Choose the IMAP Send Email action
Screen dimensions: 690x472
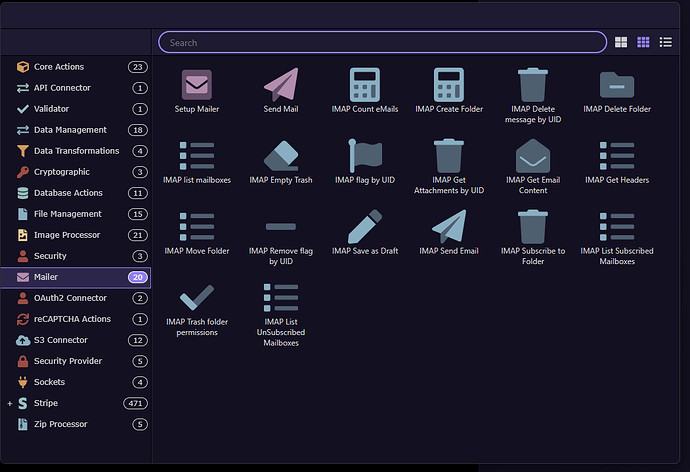[x=449, y=233]
